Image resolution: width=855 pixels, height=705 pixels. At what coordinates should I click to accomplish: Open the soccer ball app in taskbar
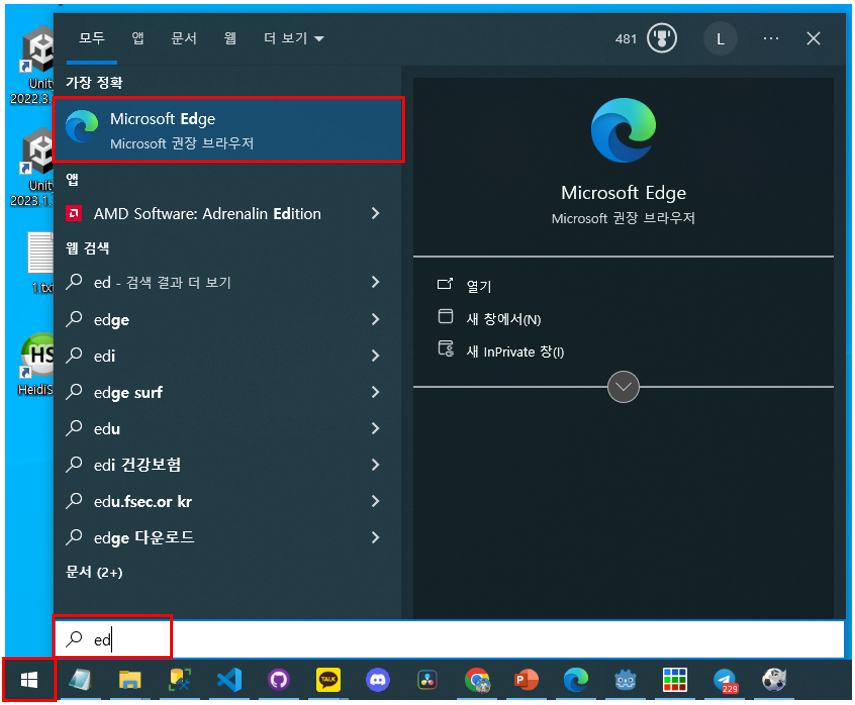pos(774,679)
